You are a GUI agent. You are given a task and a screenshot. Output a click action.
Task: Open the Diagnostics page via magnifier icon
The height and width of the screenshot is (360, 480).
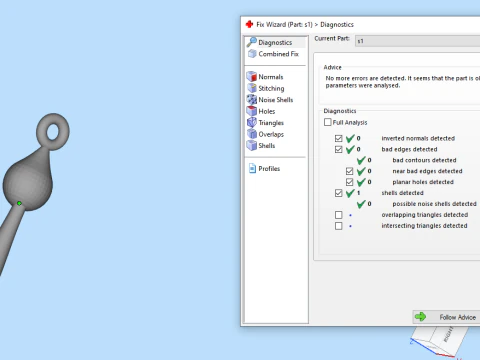click(x=252, y=42)
